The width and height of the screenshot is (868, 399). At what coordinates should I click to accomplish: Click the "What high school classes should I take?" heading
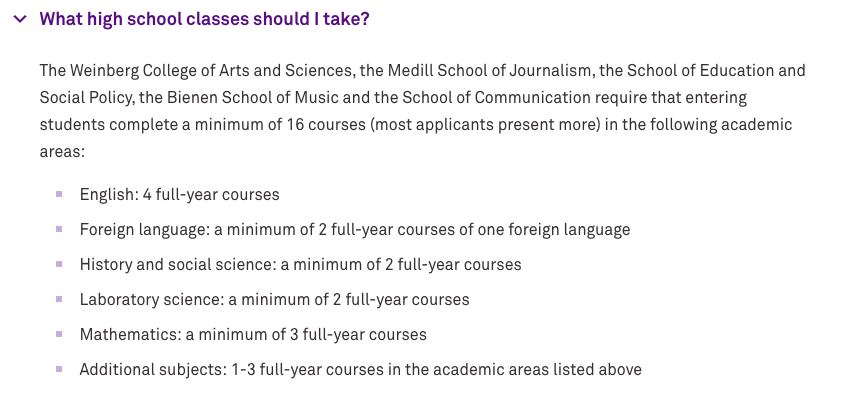tap(204, 19)
